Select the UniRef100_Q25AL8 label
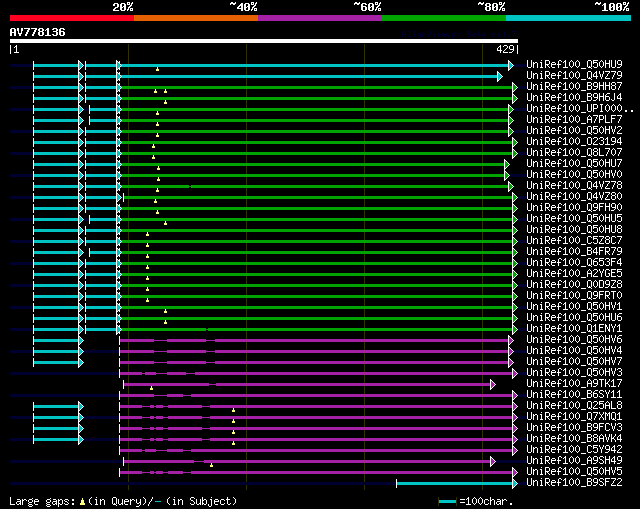Viewport: 640px width, 509px height. tap(574, 406)
